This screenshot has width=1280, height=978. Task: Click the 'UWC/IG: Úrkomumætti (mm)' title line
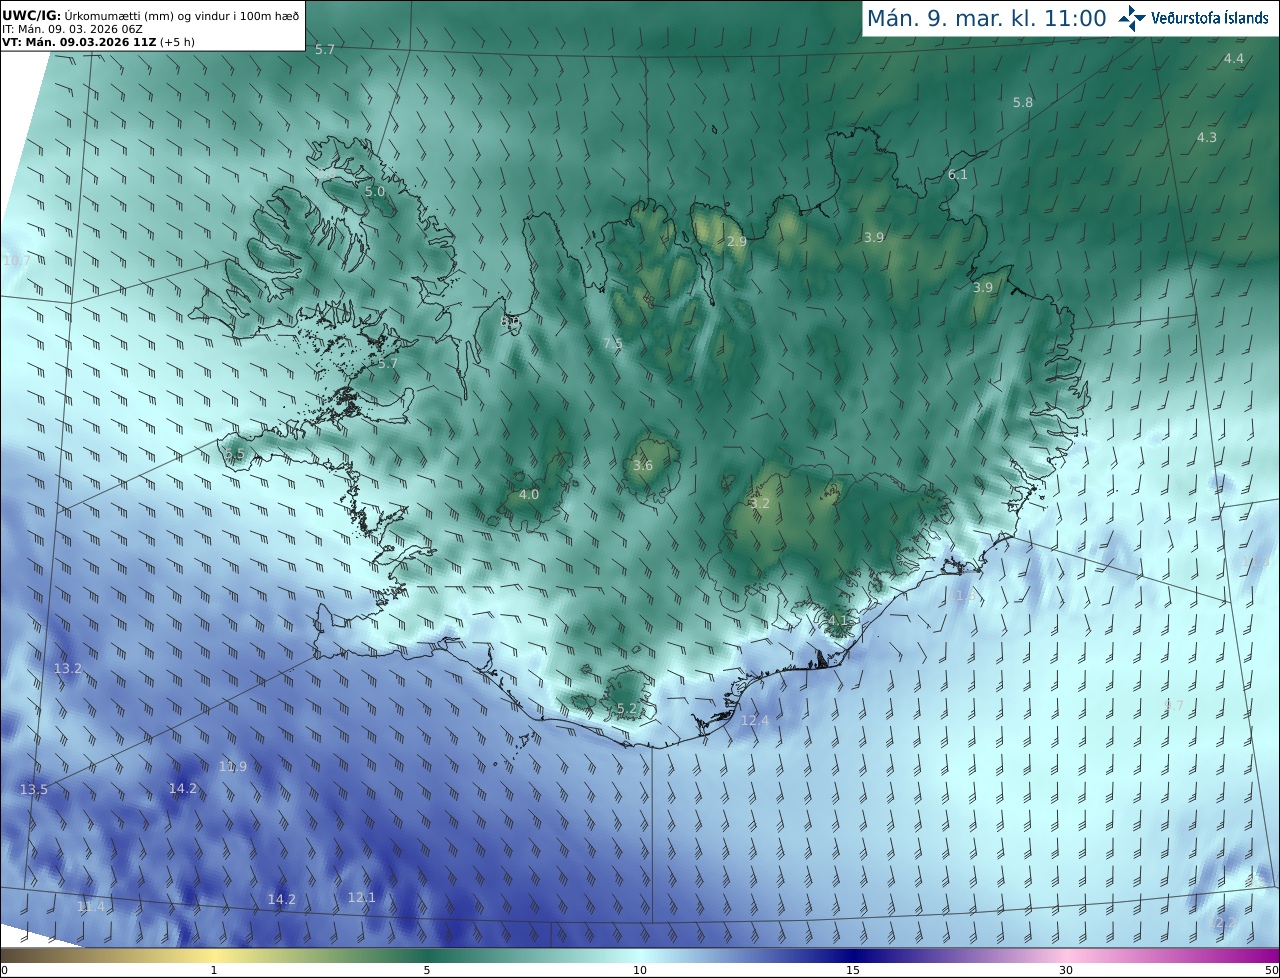click(x=149, y=14)
